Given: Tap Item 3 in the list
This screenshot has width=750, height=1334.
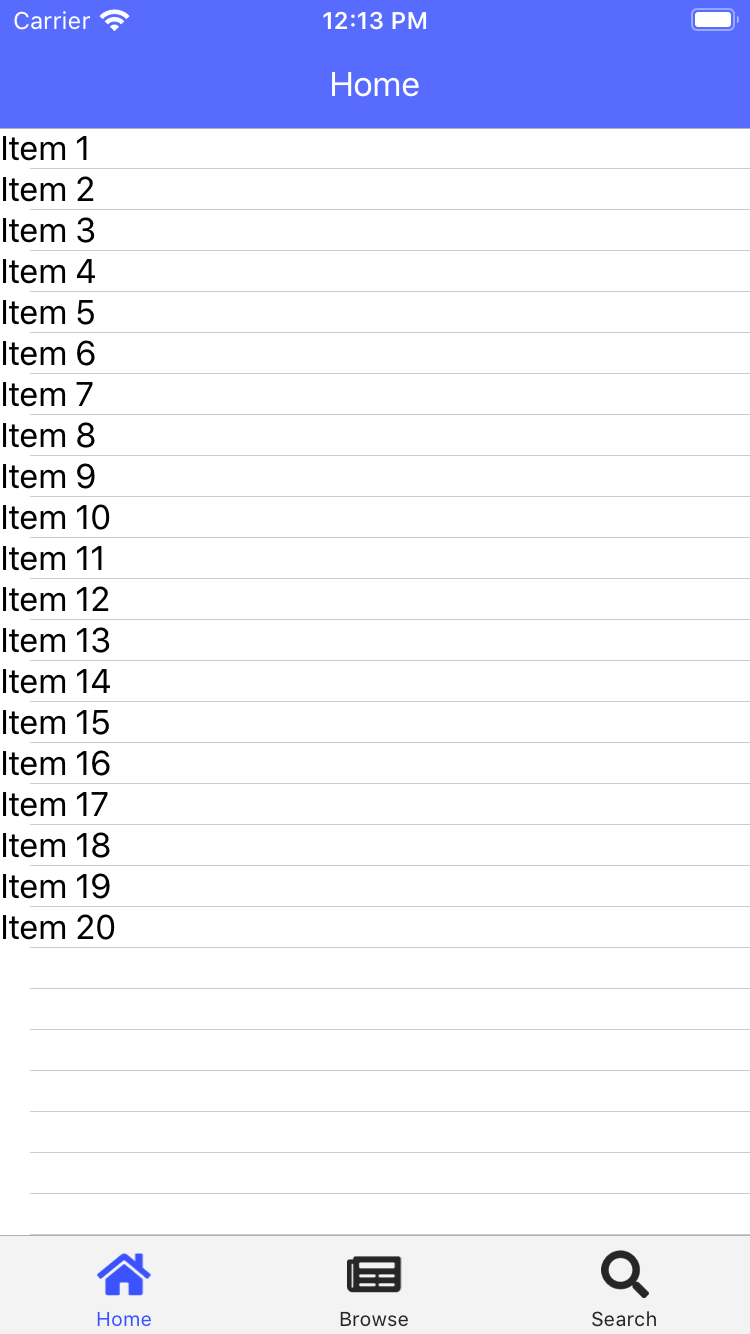Looking at the screenshot, I should [x=375, y=230].
